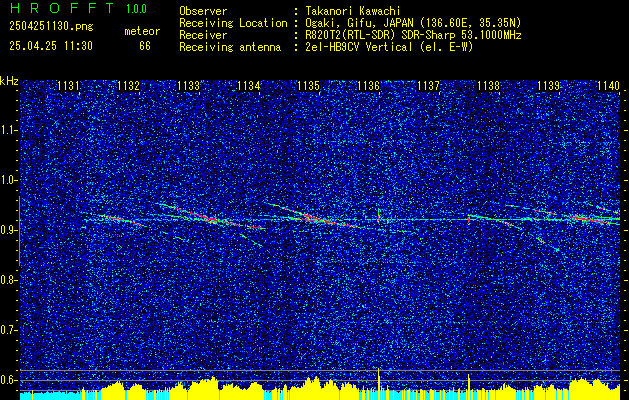Click the 1138 time marker
The image size is (629, 400).
coord(489,85)
